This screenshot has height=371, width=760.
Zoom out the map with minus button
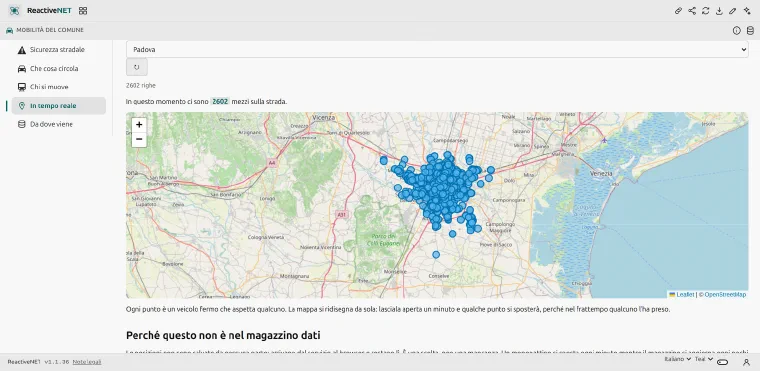coord(139,140)
